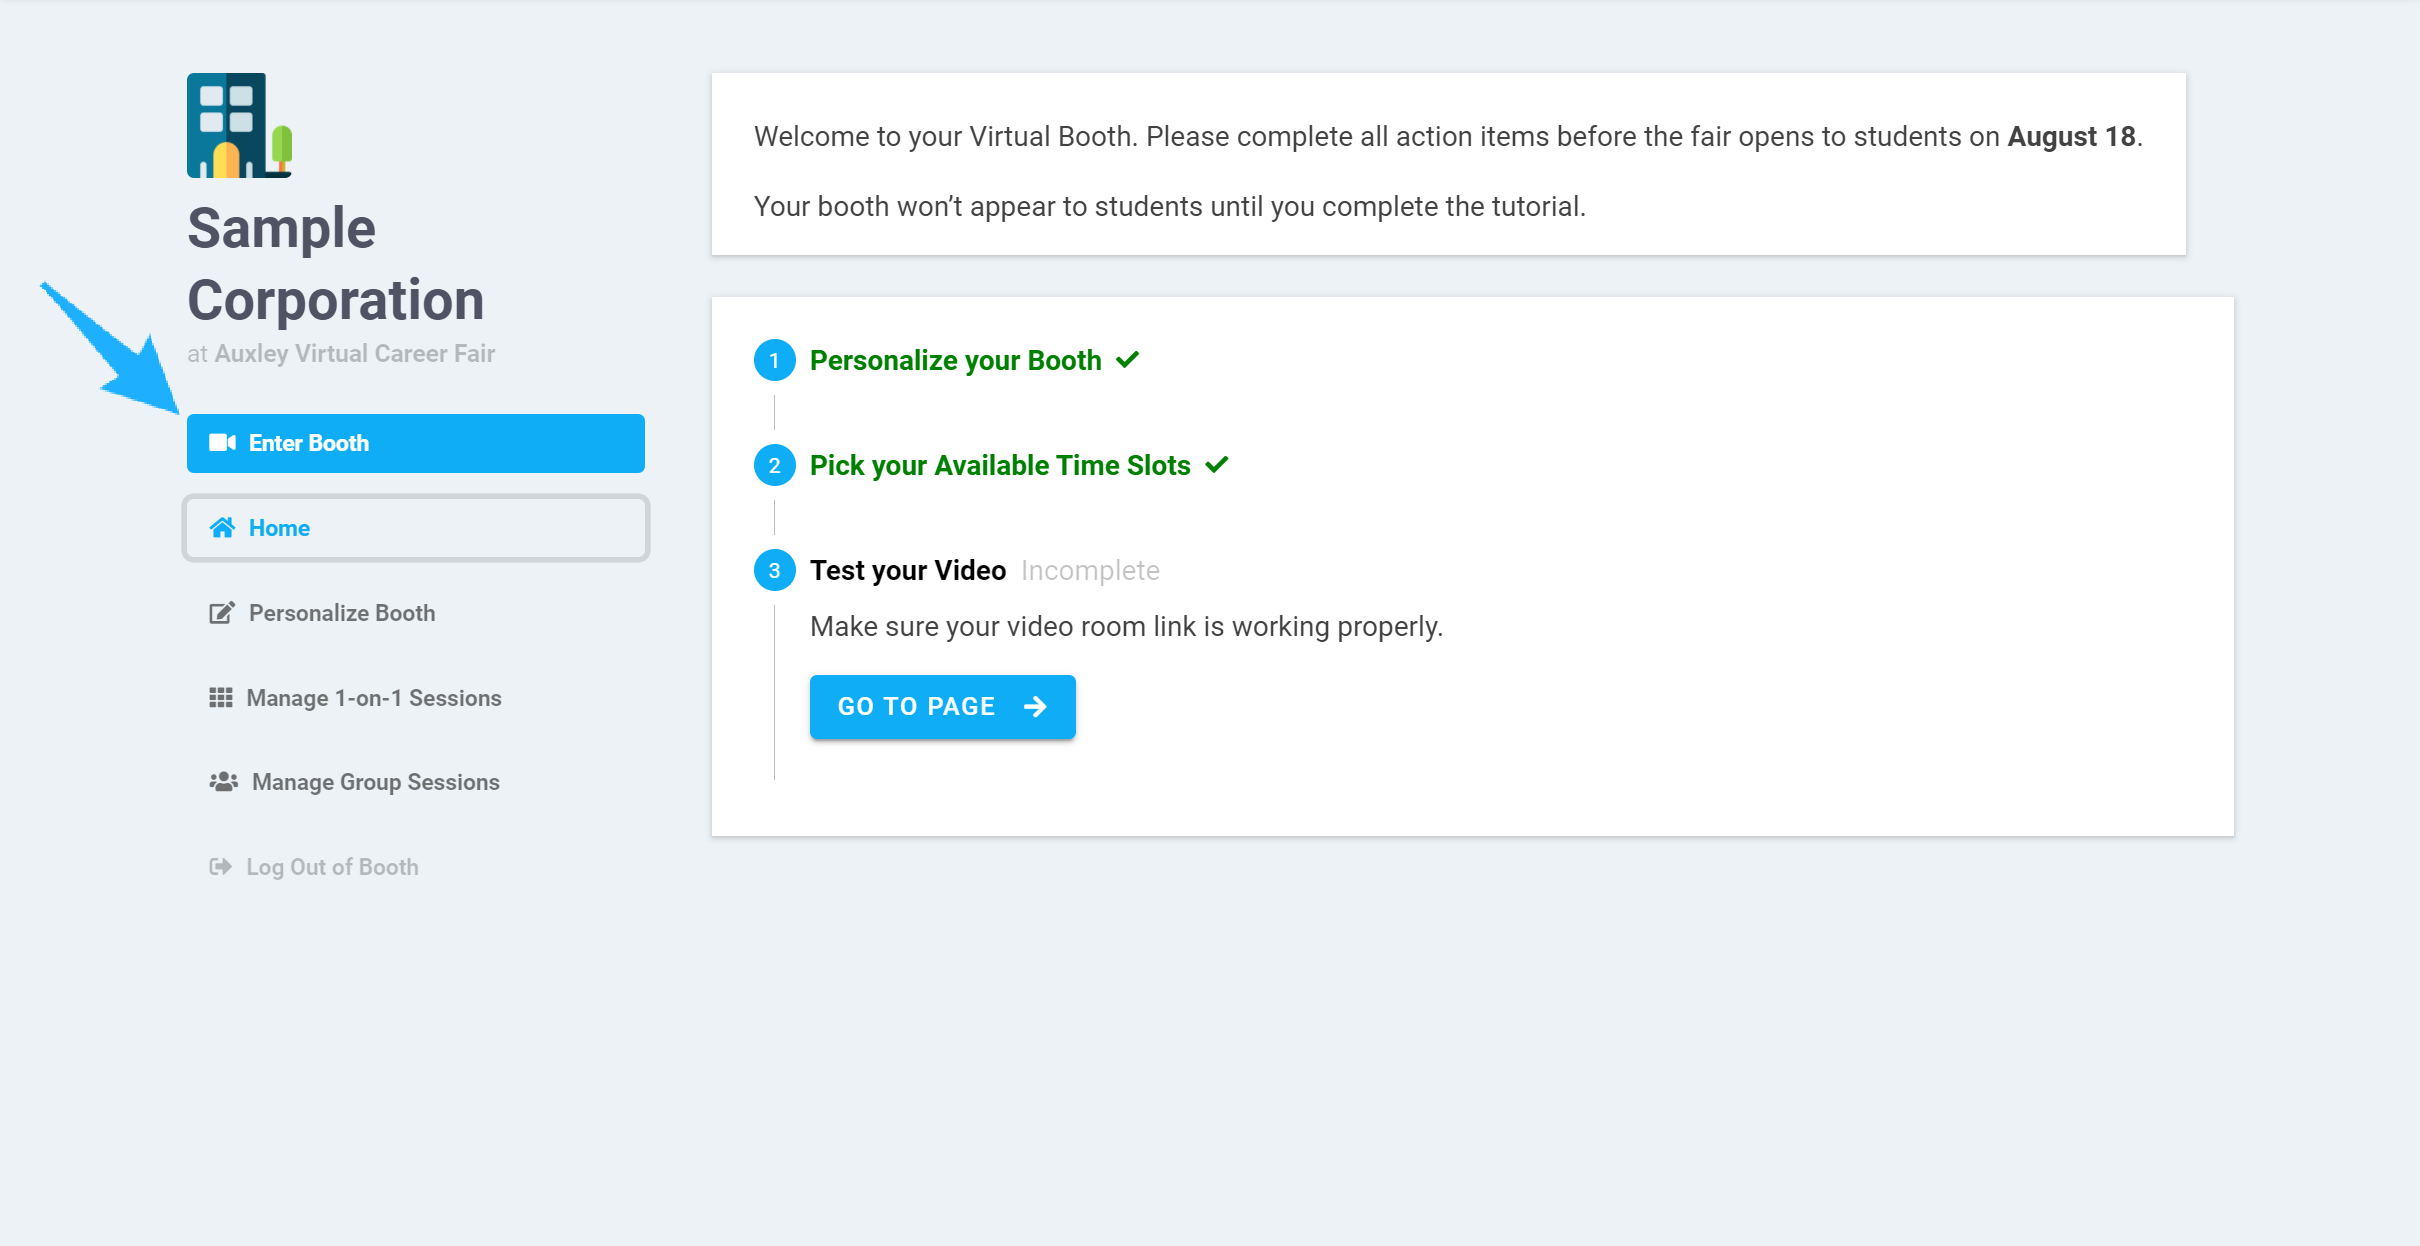The image size is (2420, 1246).
Task: Click the green checkmark beside Personalize your Booth
Action: pyautogui.click(x=1128, y=360)
